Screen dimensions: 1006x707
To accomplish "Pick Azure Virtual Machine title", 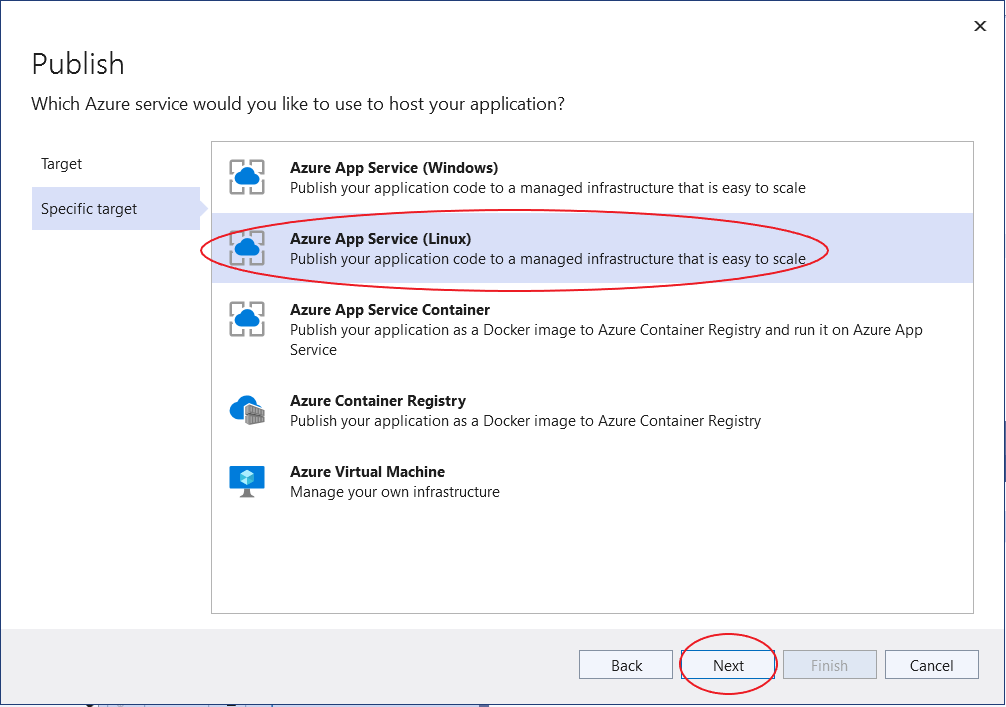I will point(368,472).
